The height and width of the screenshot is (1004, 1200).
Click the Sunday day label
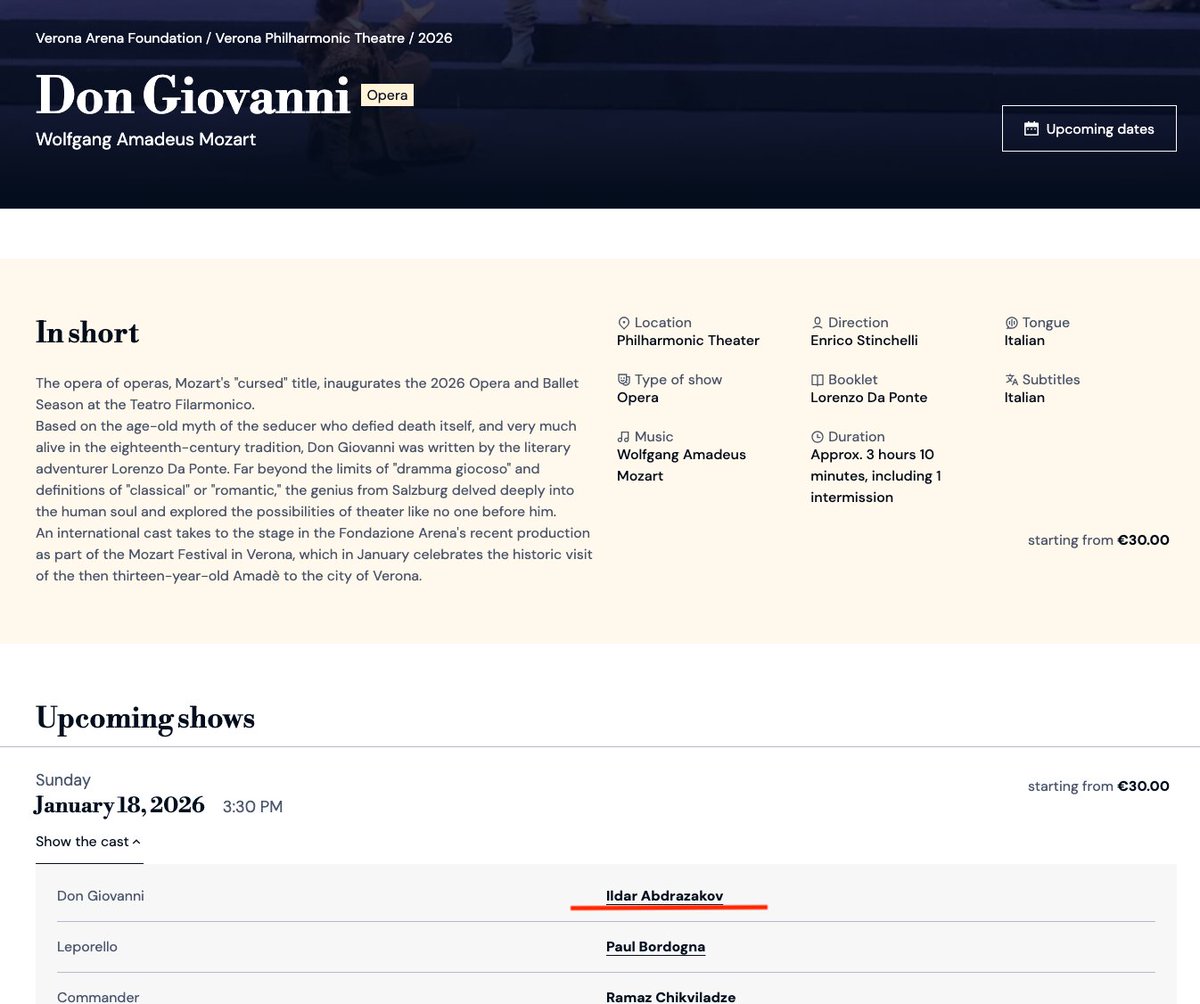[63, 780]
